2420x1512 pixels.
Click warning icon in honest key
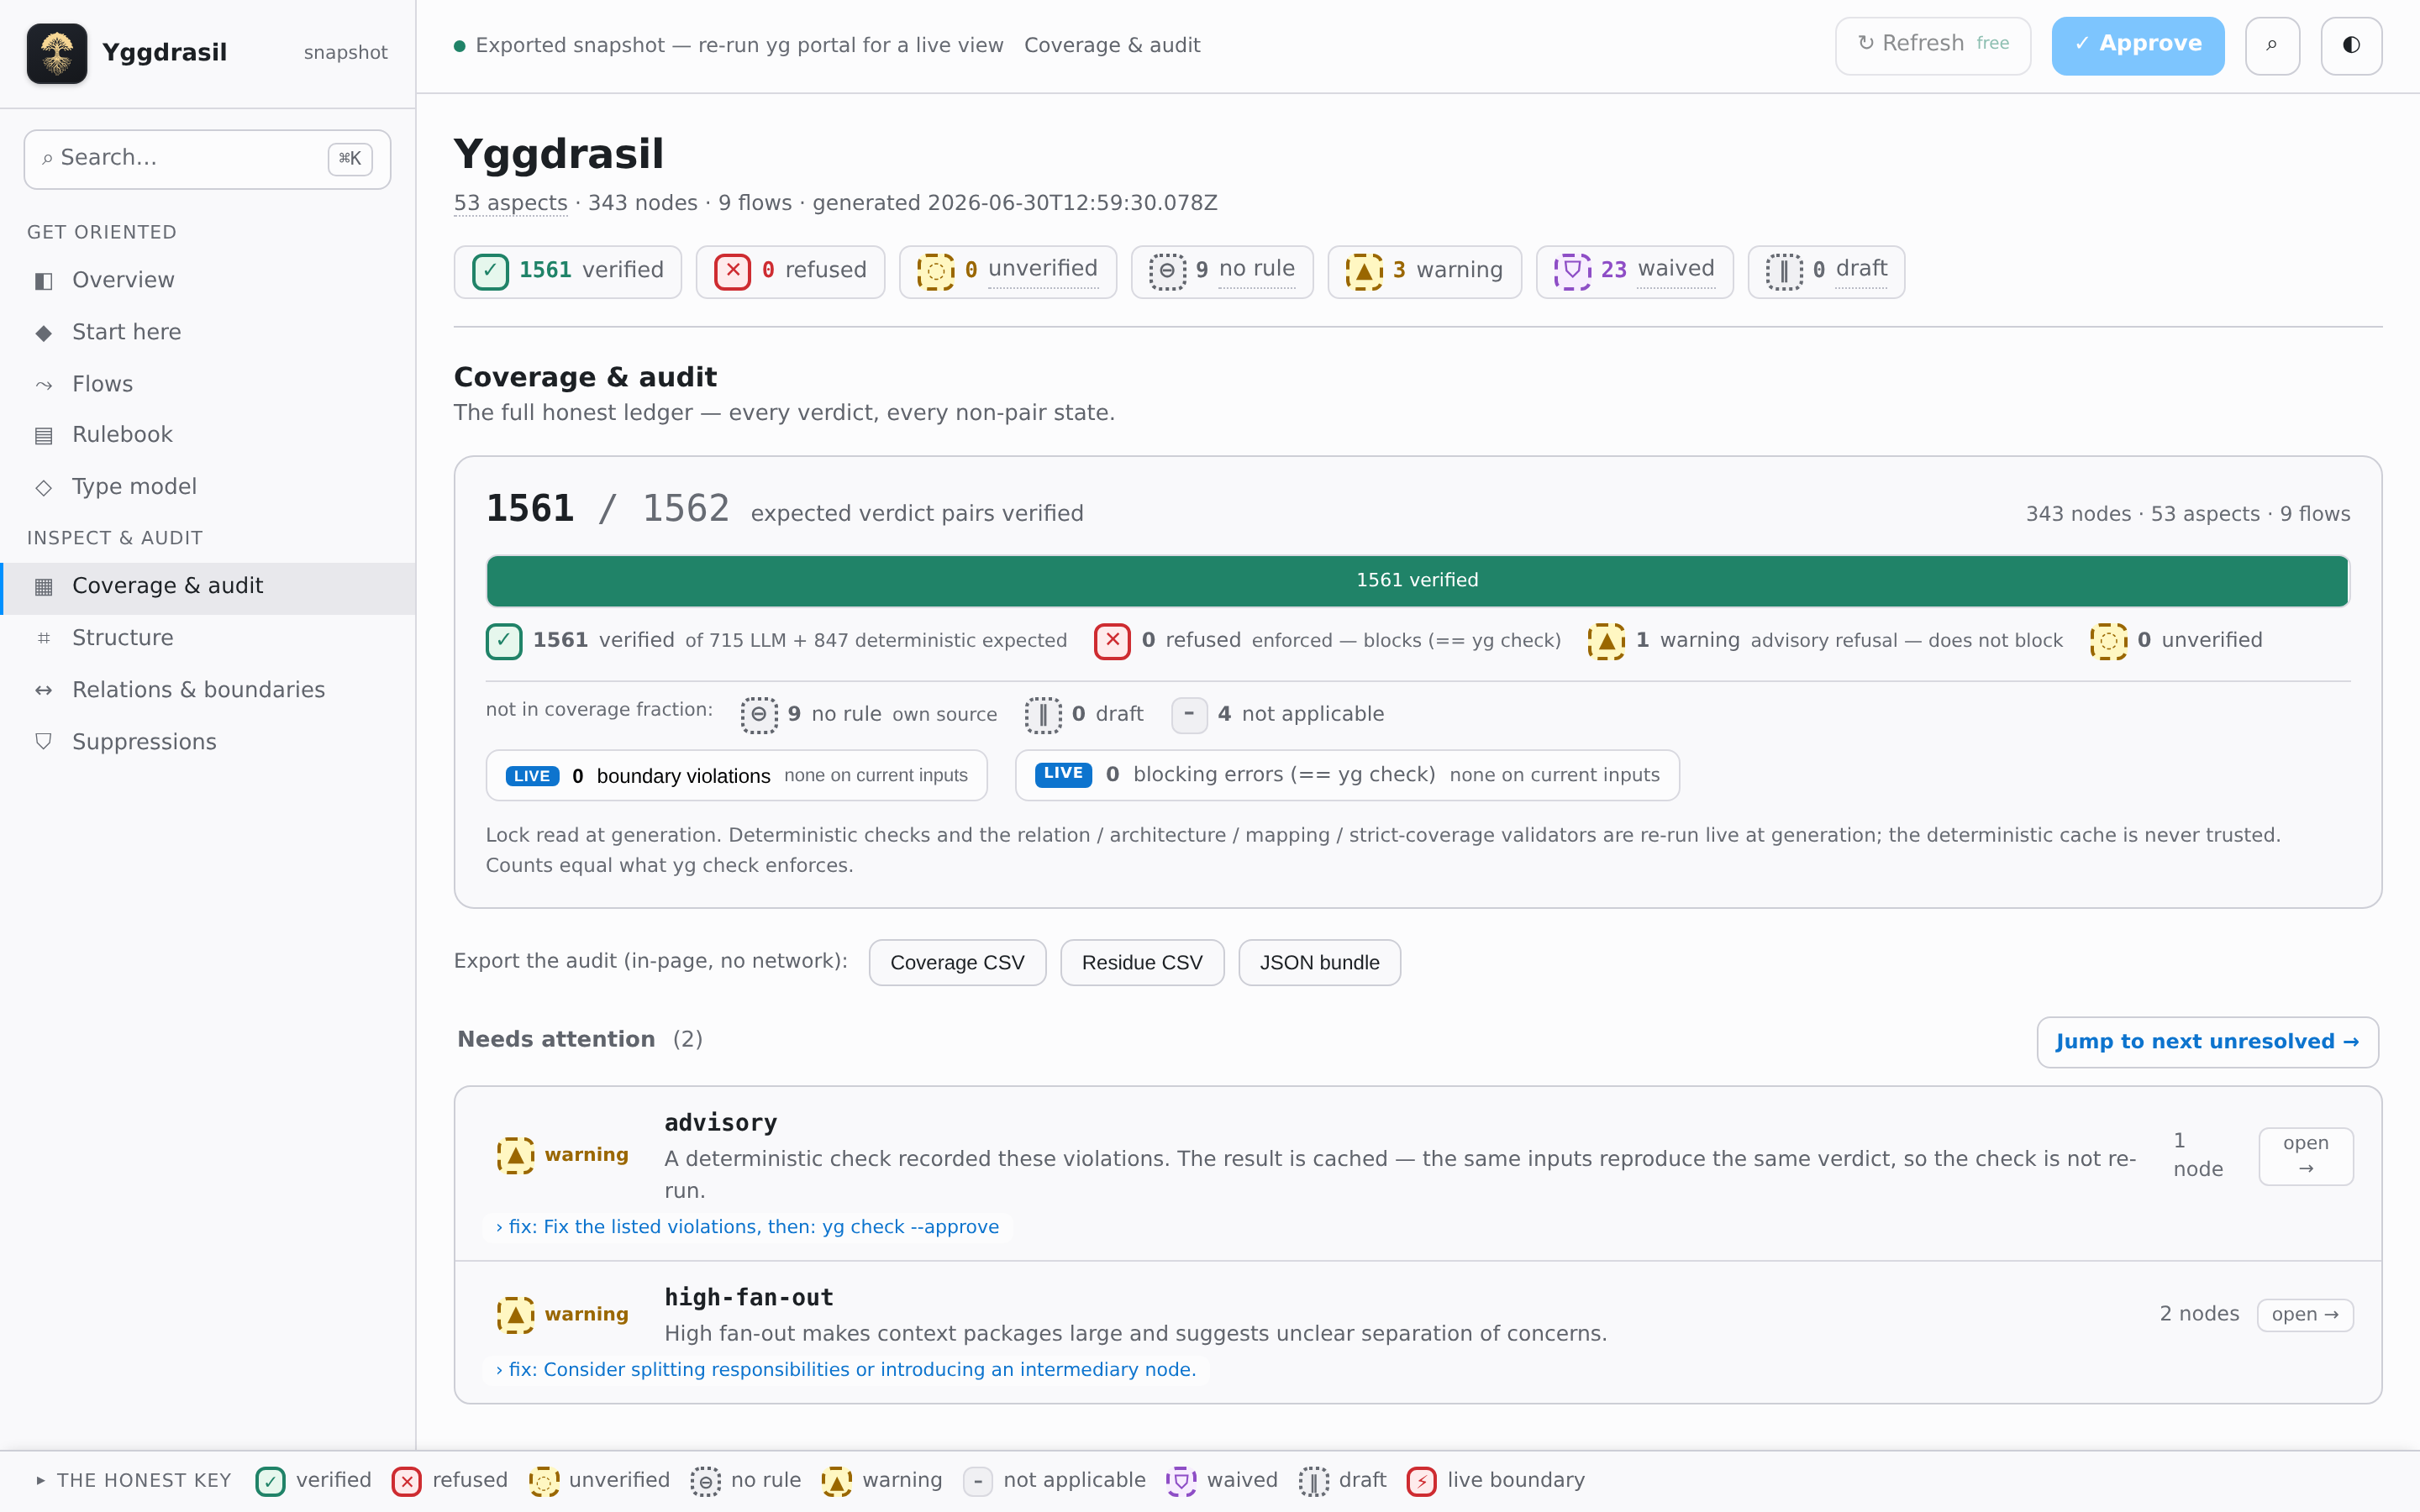(837, 1481)
